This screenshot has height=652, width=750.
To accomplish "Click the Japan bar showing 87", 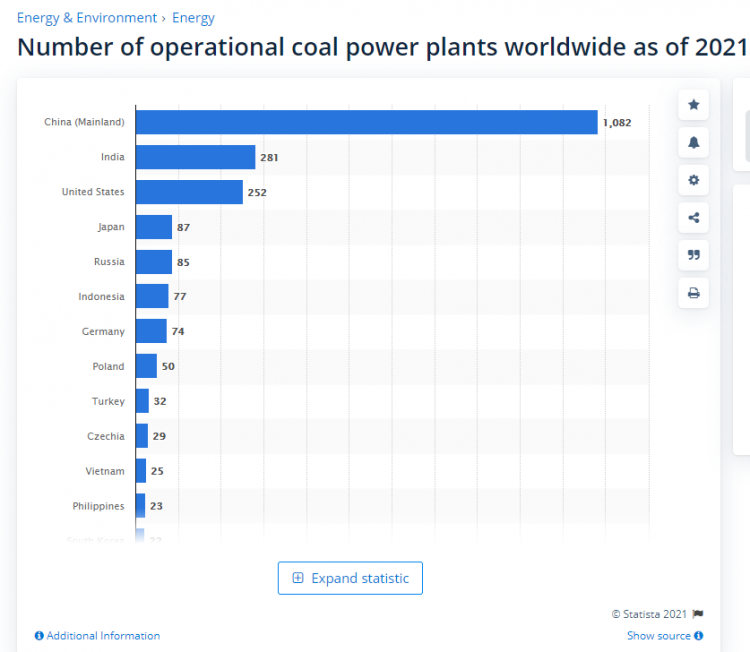I will pyautogui.click(x=154, y=227).
